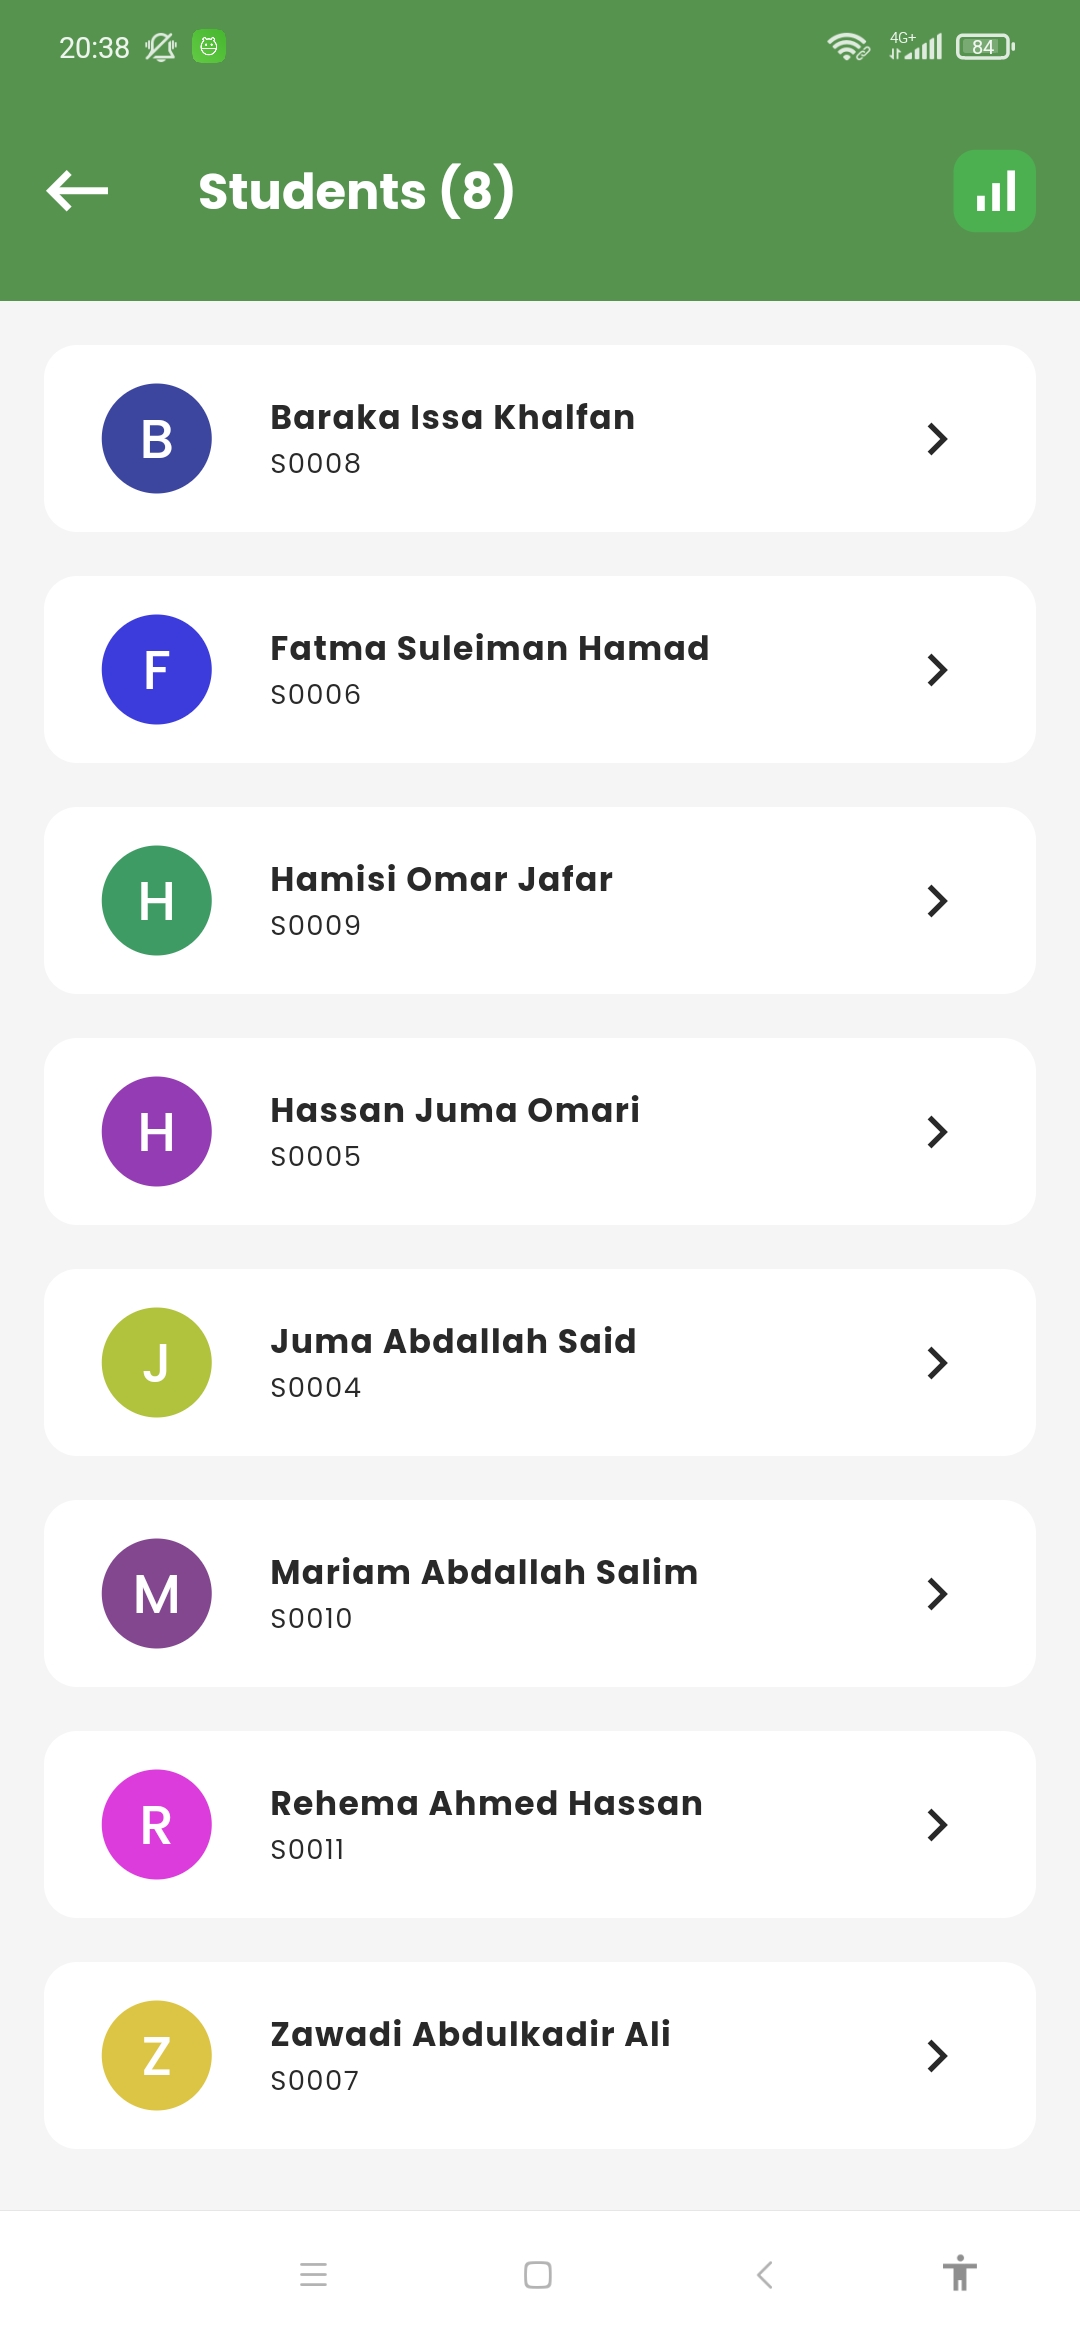Tap the purple H avatar for Hassan

coord(157,1132)
